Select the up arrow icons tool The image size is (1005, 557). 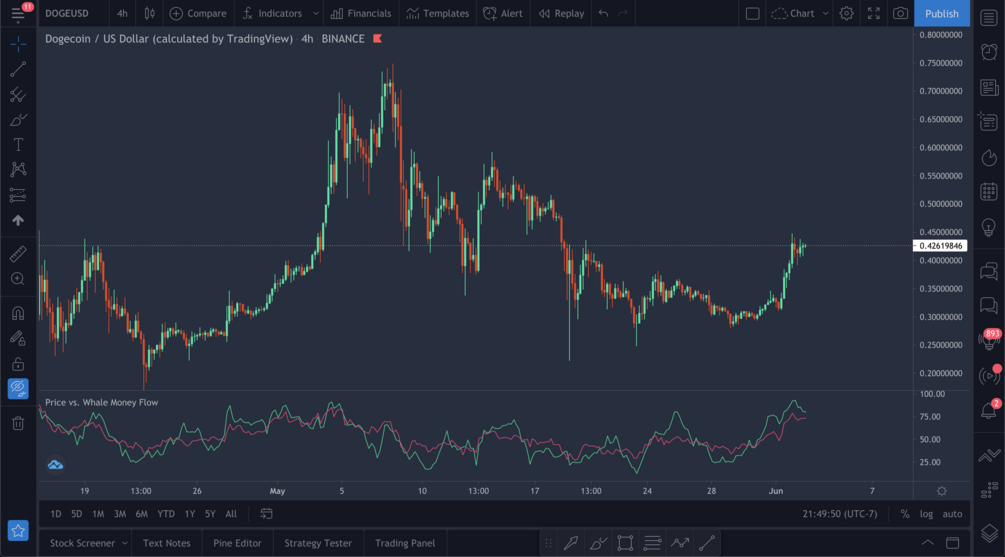click(18, 220)
